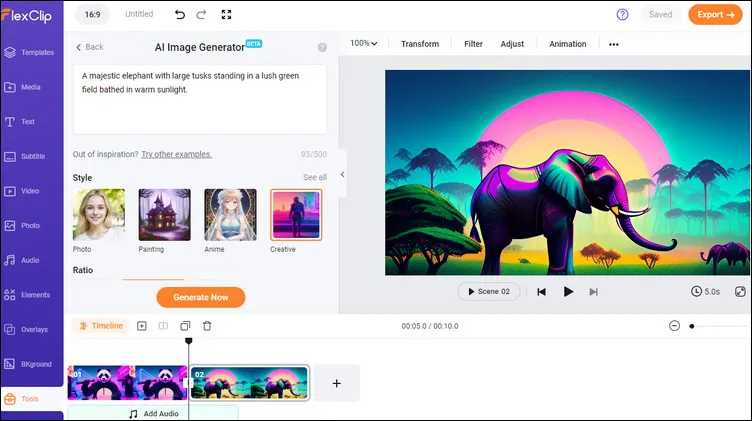This screenshot has height=421, width=752.
Task: Play the video preview
Action: click(x=568, y=292)
